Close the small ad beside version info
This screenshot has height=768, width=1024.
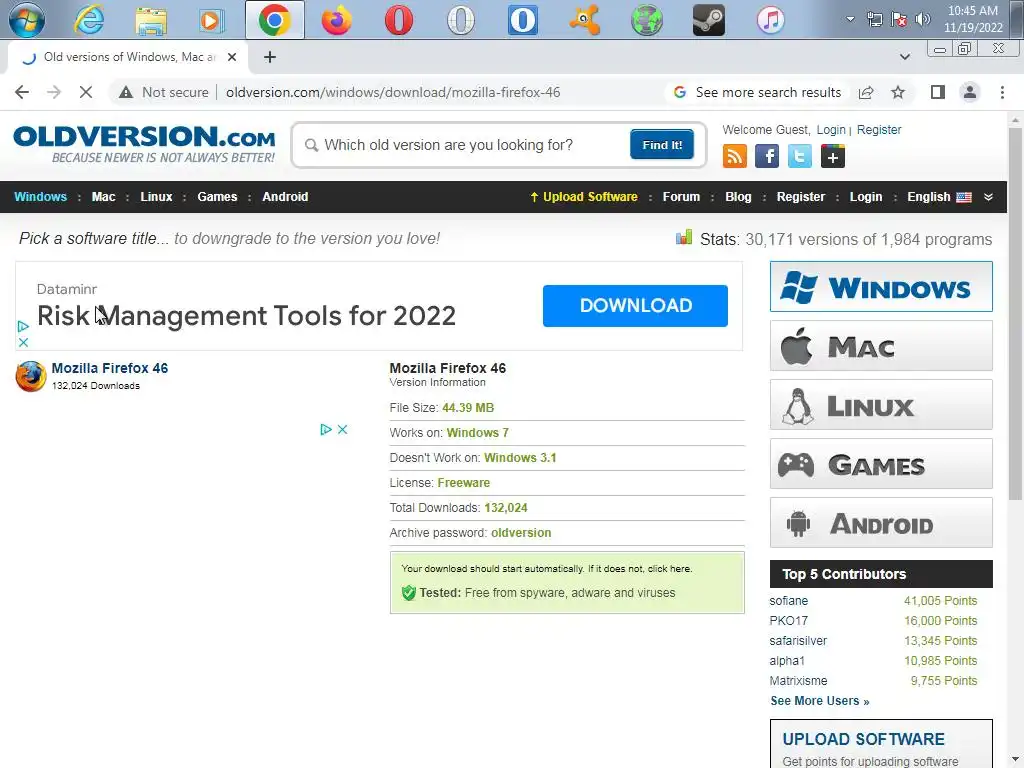(x=342, y=429)
